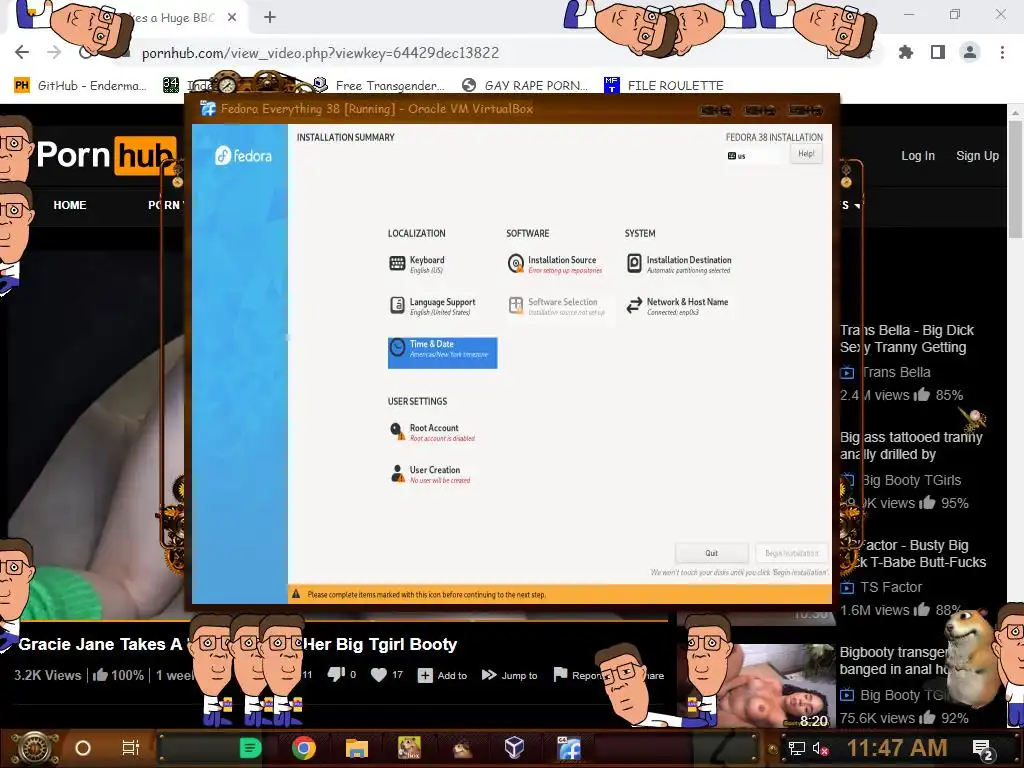Image resolution: width=1024 pixels, height=768 pixels.
Task: Click the Fedora logo in installer sidebar
Action: point(243,155)
